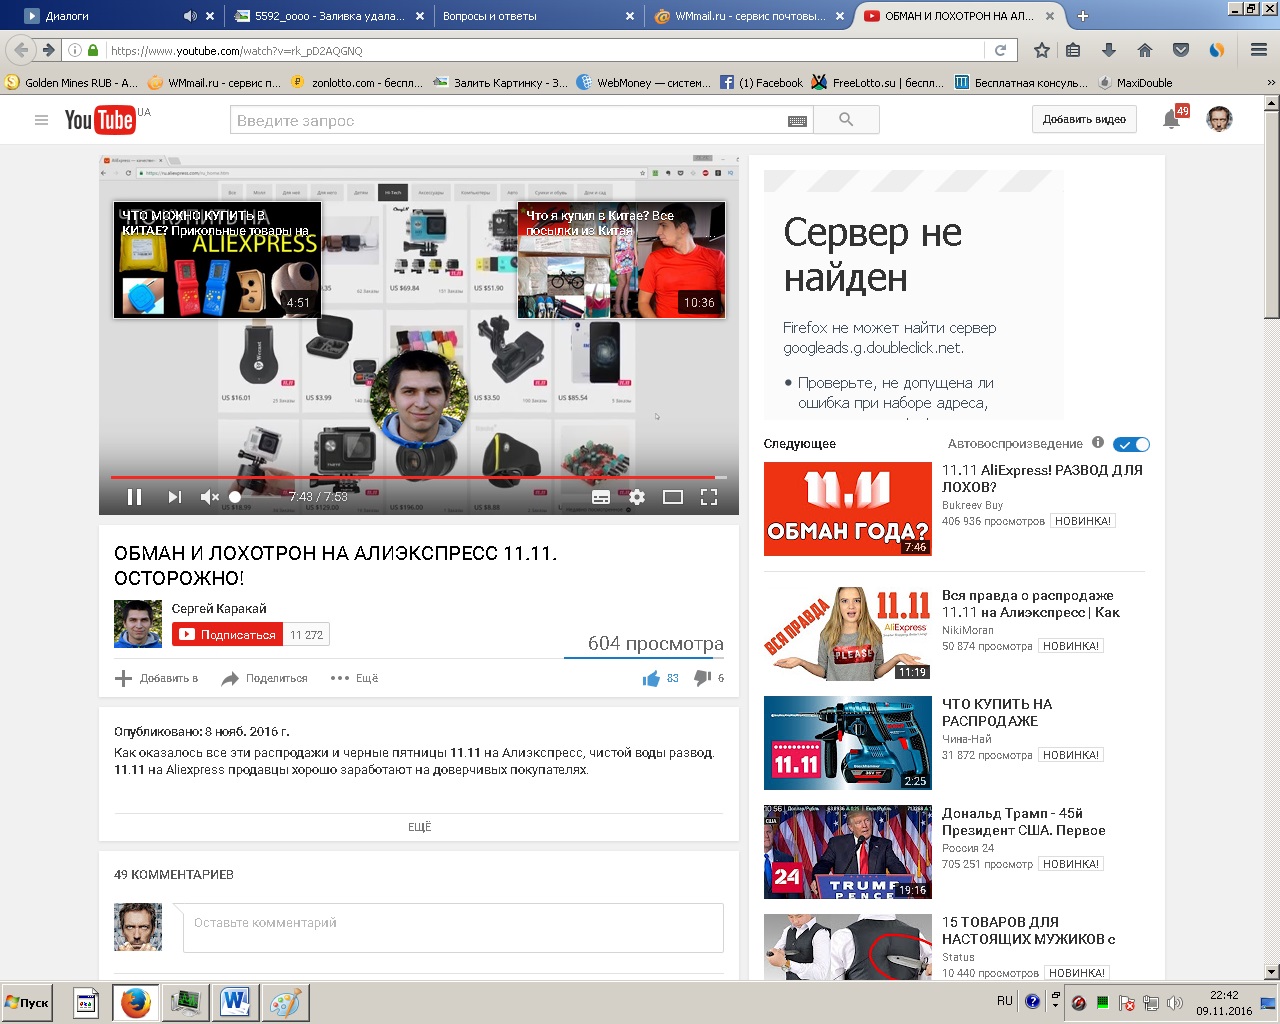Viewport: 1280px width, 1024px height.
Task: Open Сергей Каракай channel link
Action: (x=219, y=608)
